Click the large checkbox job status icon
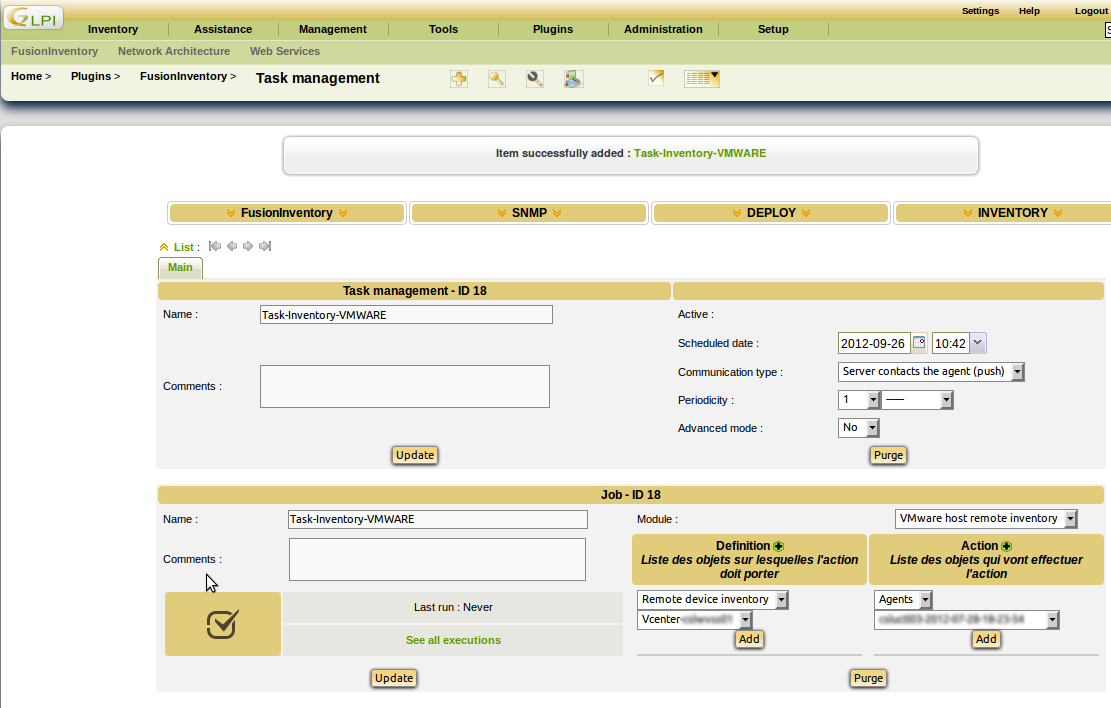The image size is (1111, 708). (222, 624)
